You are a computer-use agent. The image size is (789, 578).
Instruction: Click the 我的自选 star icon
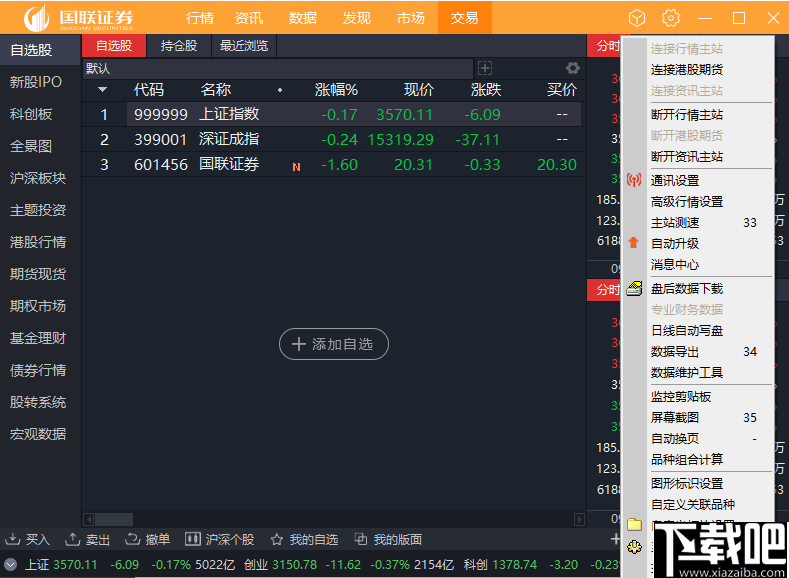(277, 540)
